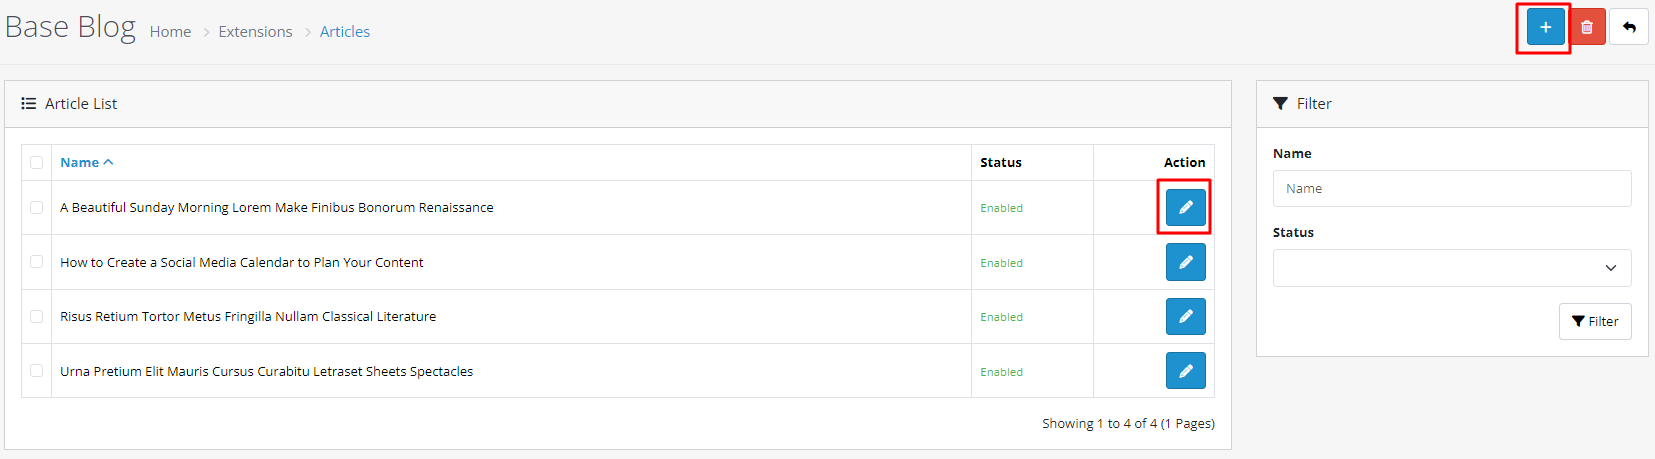Click the blue add new article button

[x=1545, y=27]
